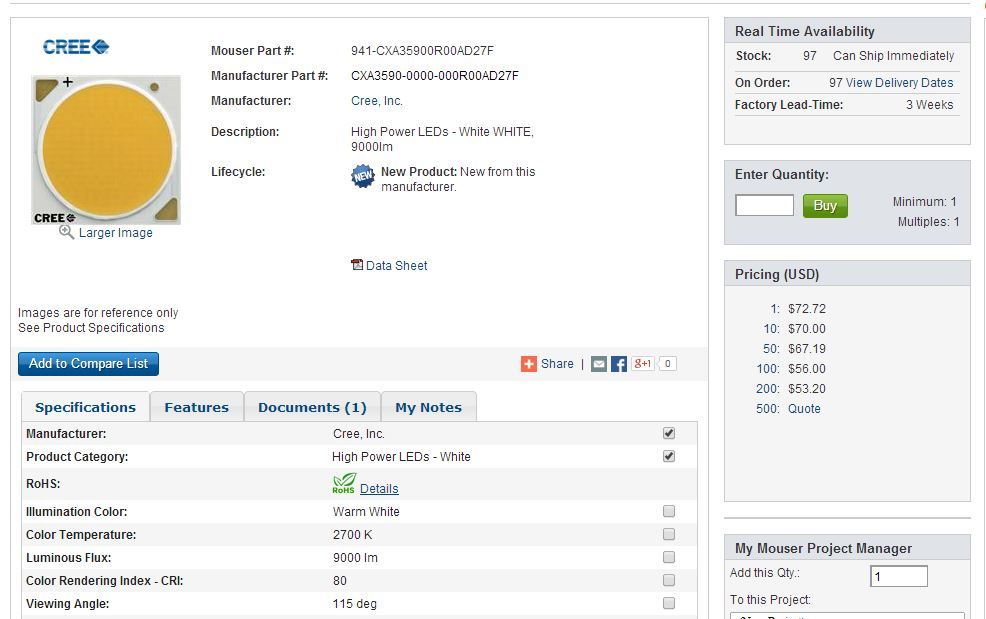Click the Add this Qty input field
This screenshot has height=619, width=986.
pos(899,576)
